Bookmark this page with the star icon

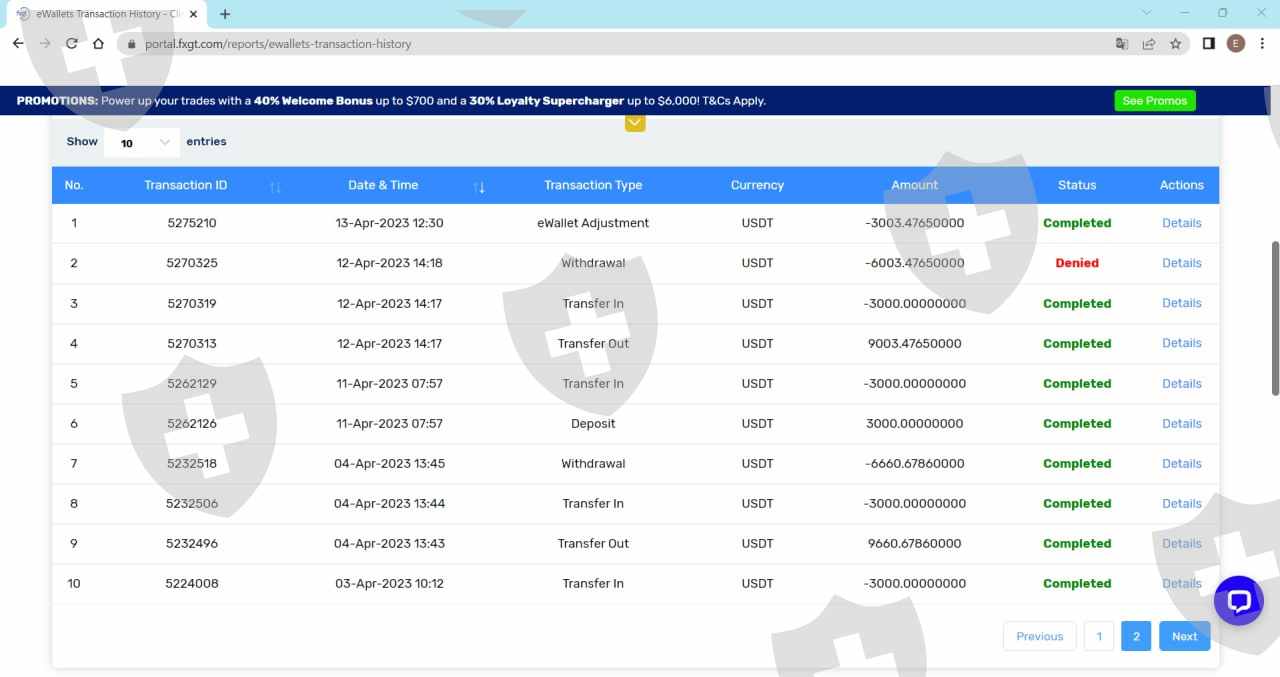point(1176,44)
